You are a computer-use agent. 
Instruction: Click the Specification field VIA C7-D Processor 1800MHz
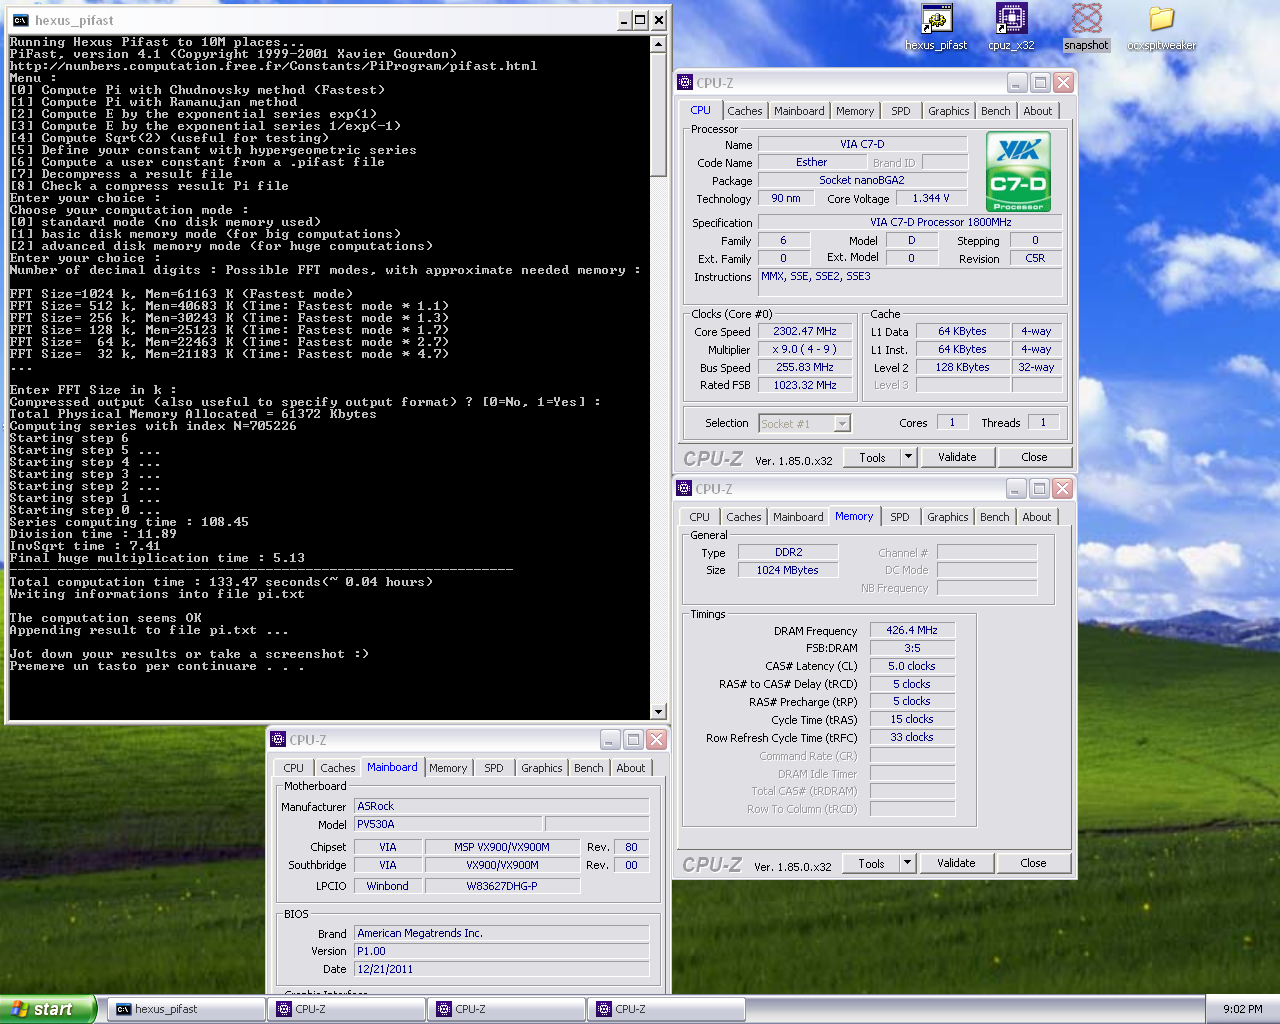point(909,222)
